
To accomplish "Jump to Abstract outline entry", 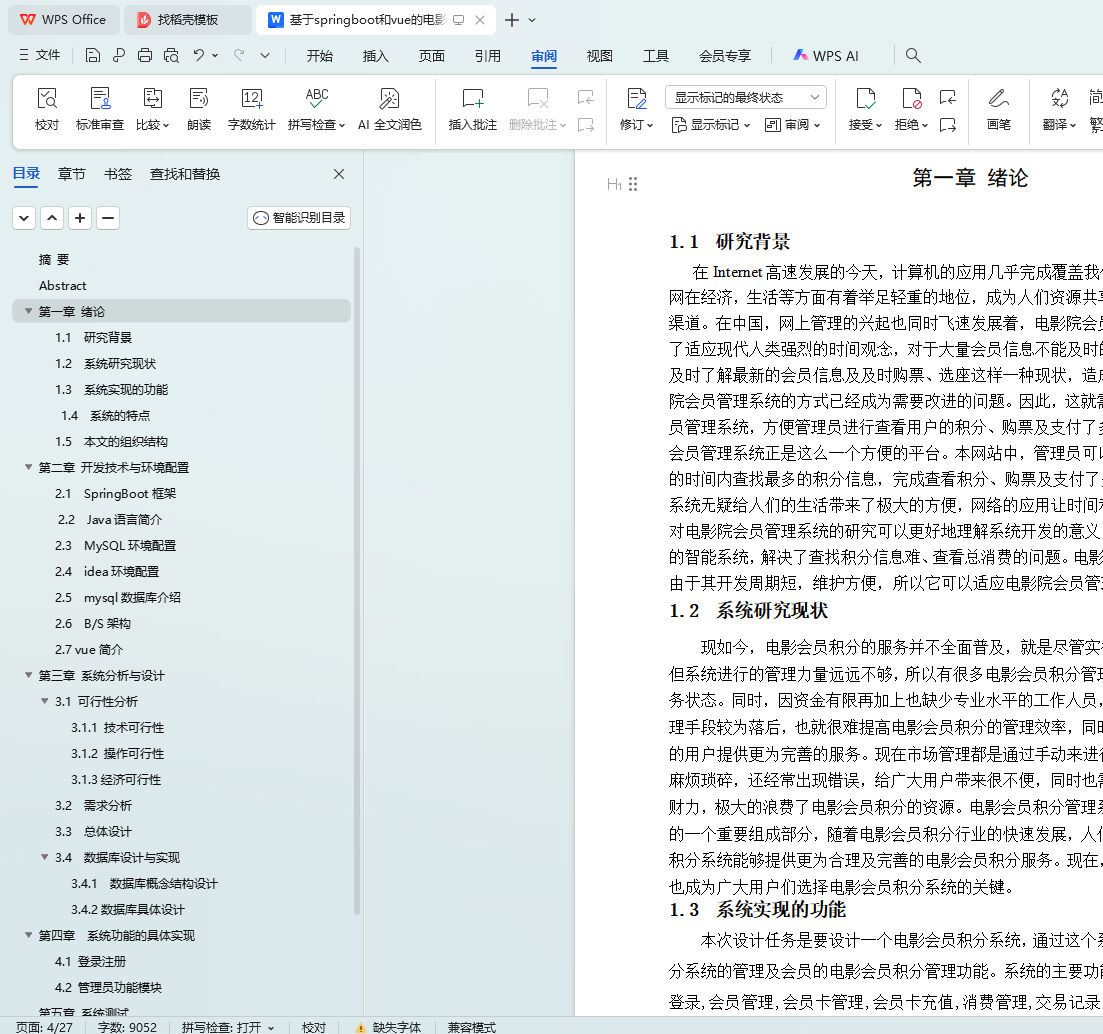I will 63,286.
